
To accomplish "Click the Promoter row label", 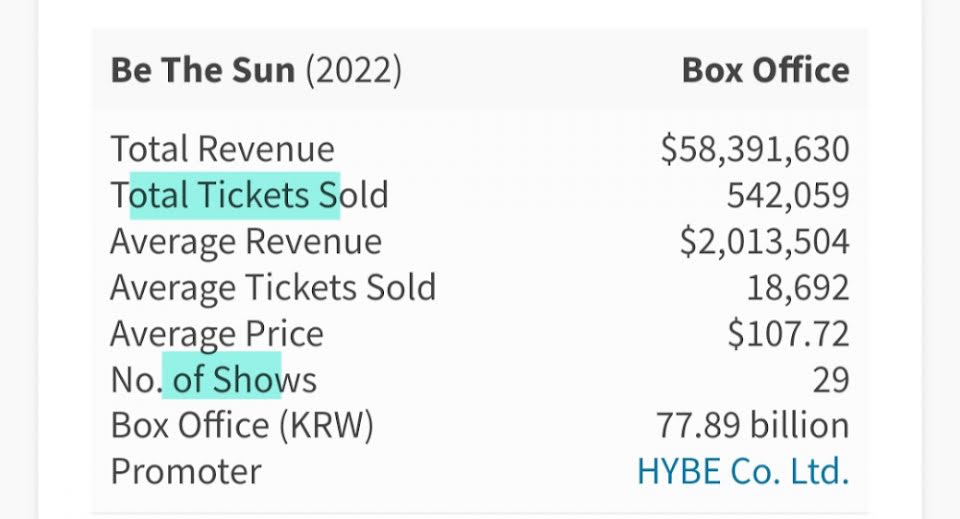I will tap(186, 471).
